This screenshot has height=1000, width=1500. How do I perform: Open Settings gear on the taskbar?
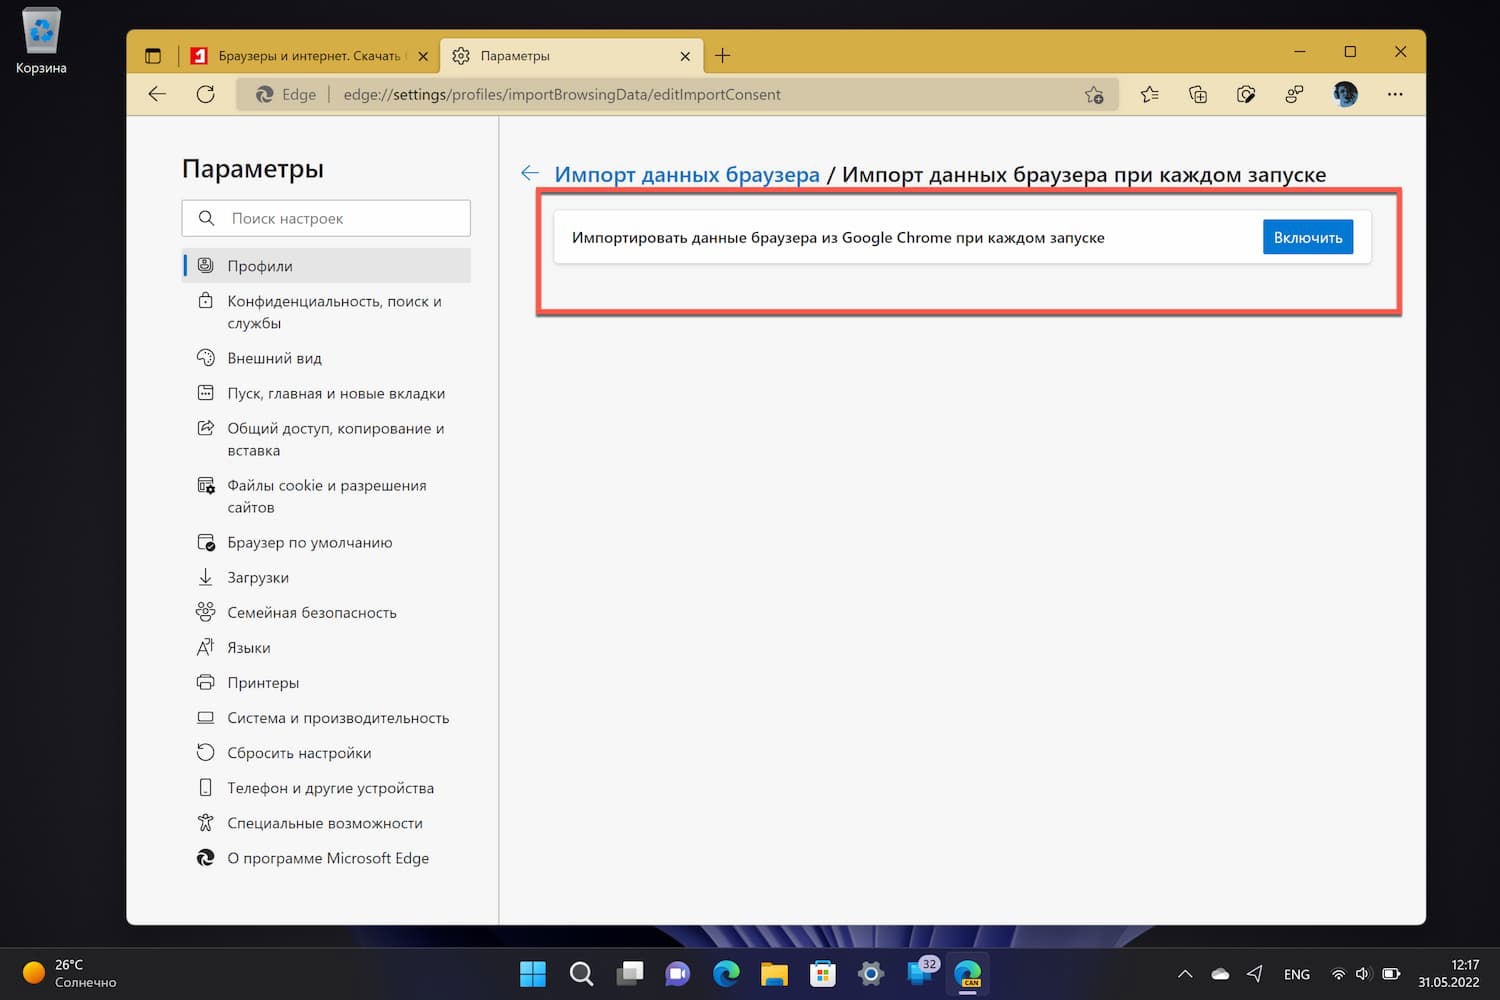(x=871, y=973)
